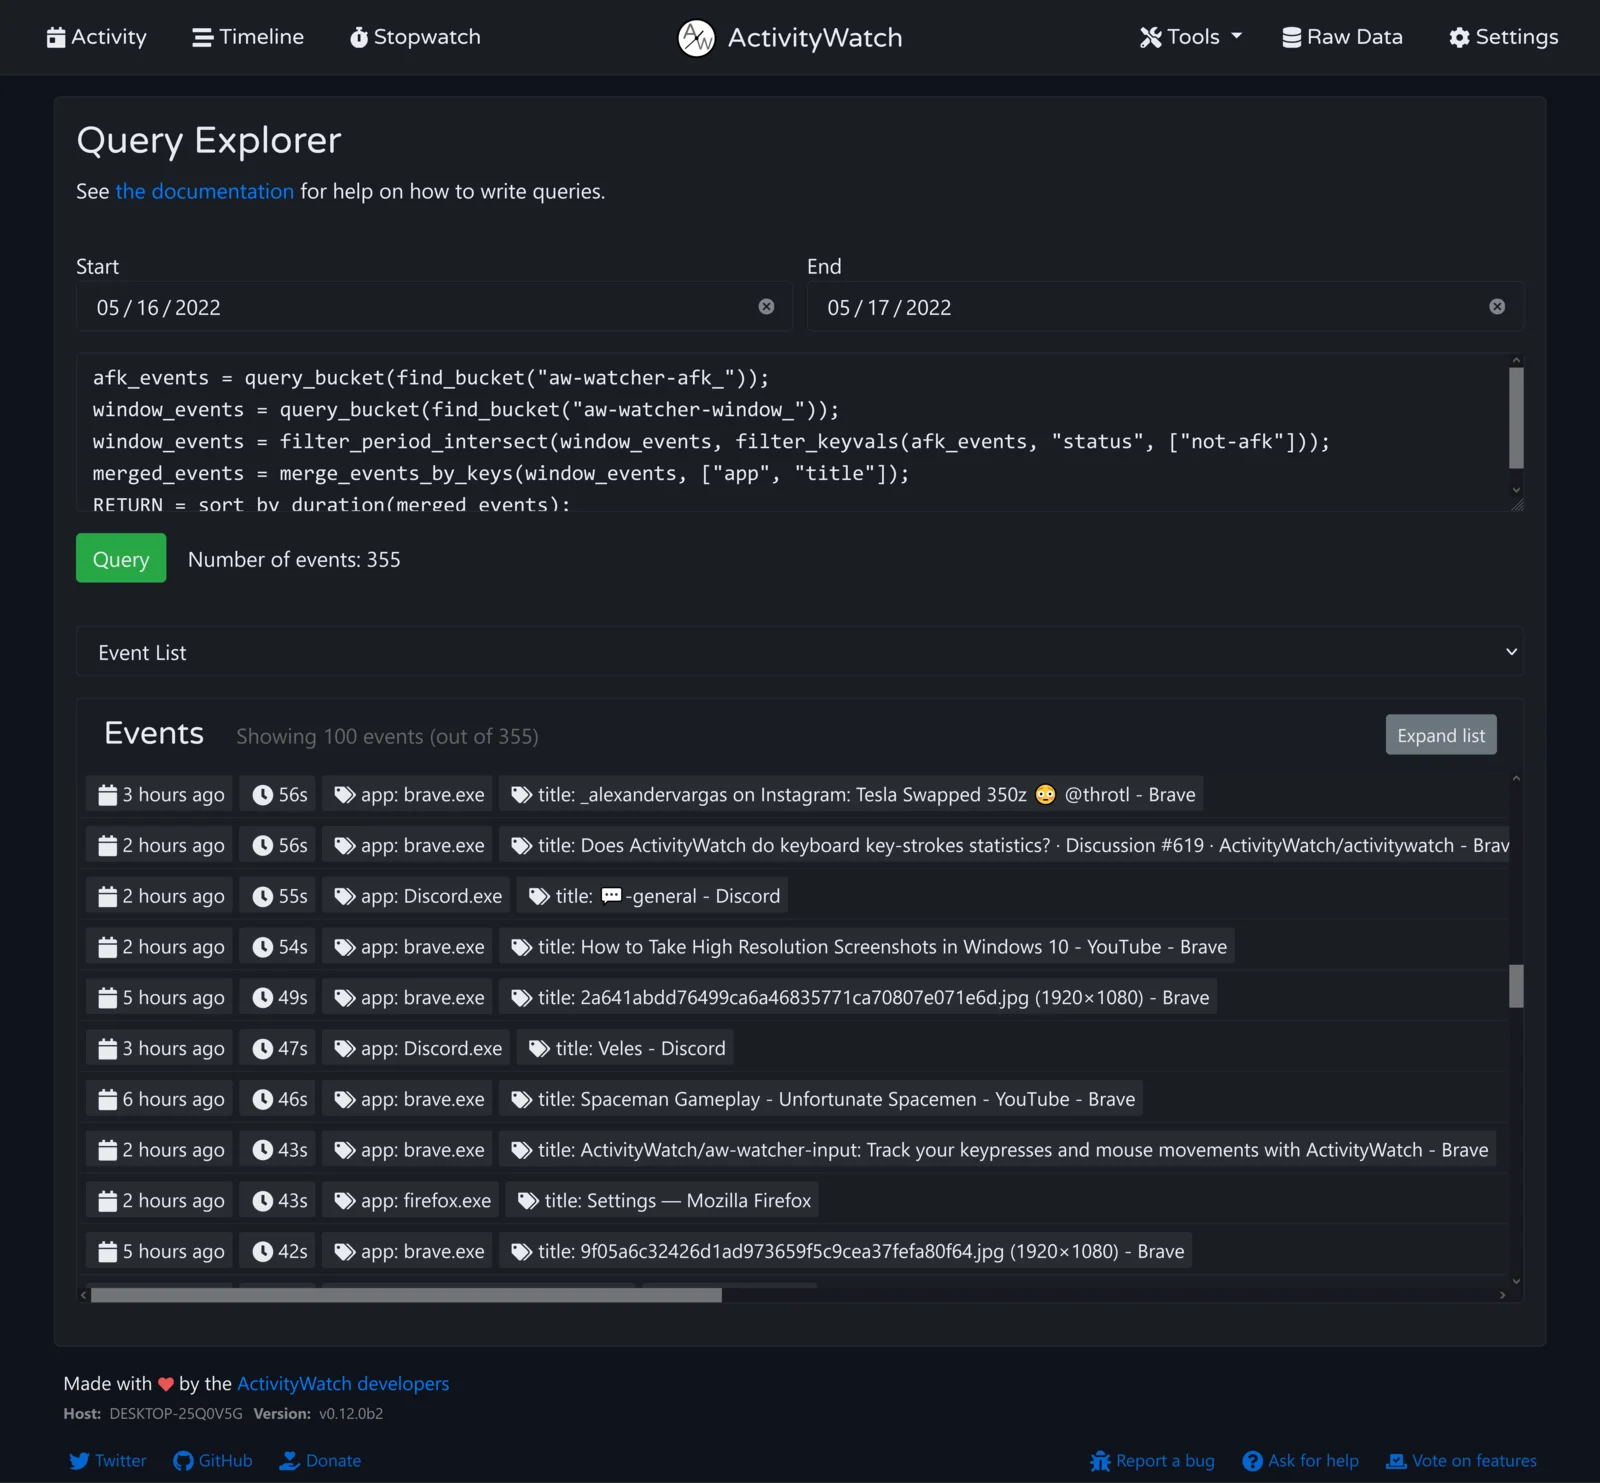Open ActivityWatch developers link

click(343, 1384)
